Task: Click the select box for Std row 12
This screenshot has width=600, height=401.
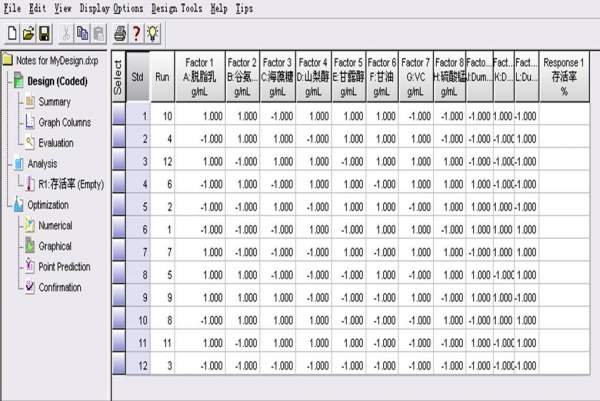Action: pyautogui.click(x=119, y=365)
